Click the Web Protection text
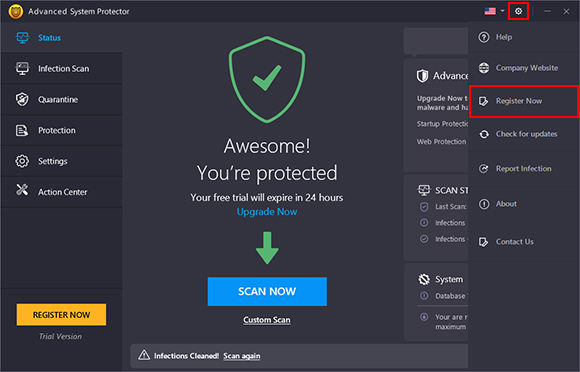The width and height of the screenshot is (580, 372). pos(442,142)
